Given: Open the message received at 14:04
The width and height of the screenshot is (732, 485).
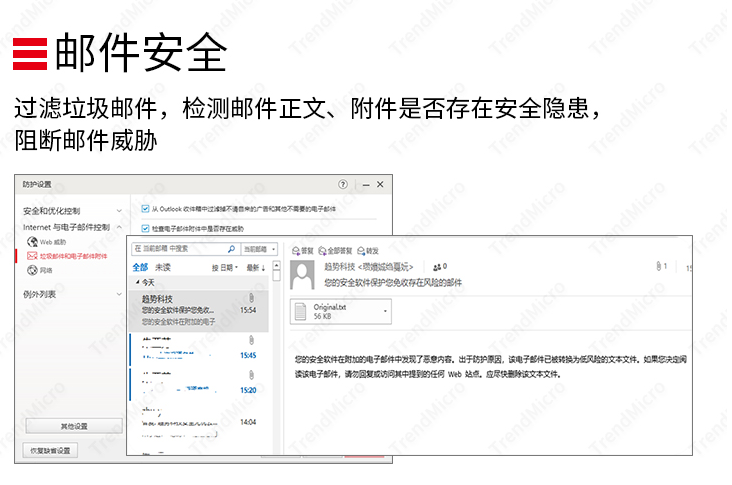Looking at the screenshot, I should [x=200, y=422].
